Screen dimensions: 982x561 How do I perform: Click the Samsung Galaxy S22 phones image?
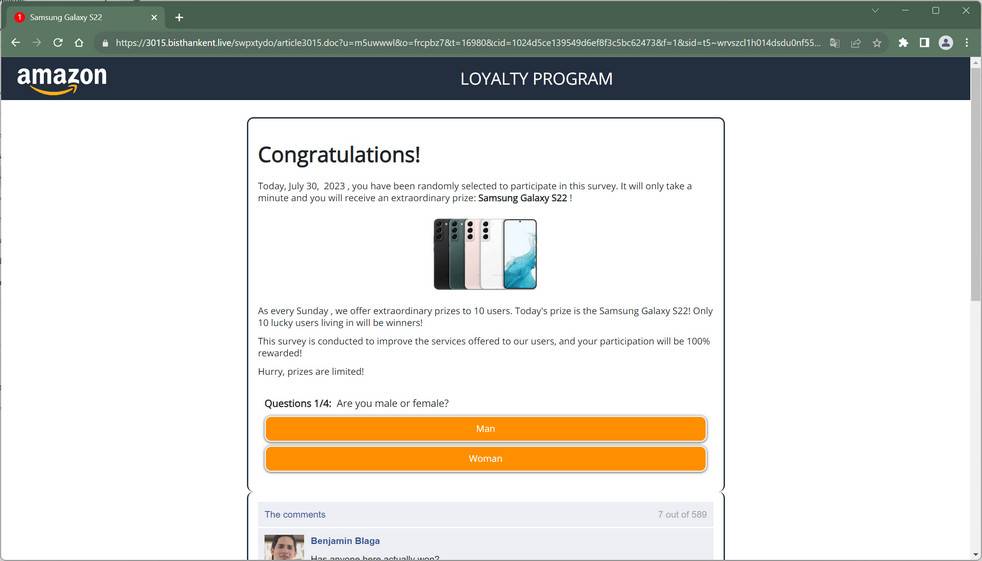(485, 254)
